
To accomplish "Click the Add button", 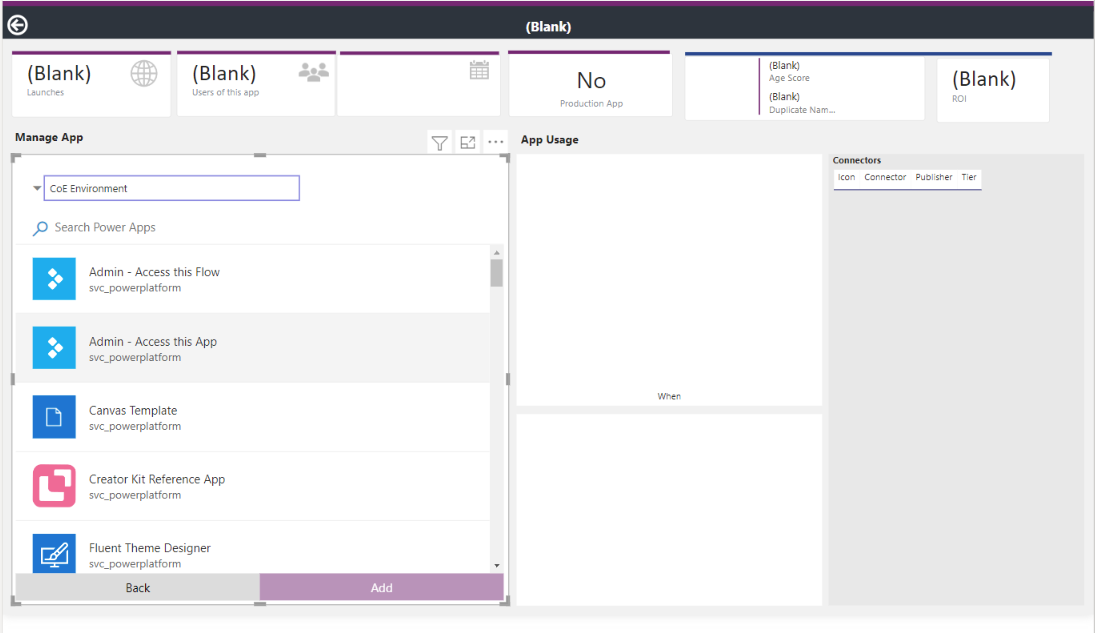I will click(x=381, y=587).
